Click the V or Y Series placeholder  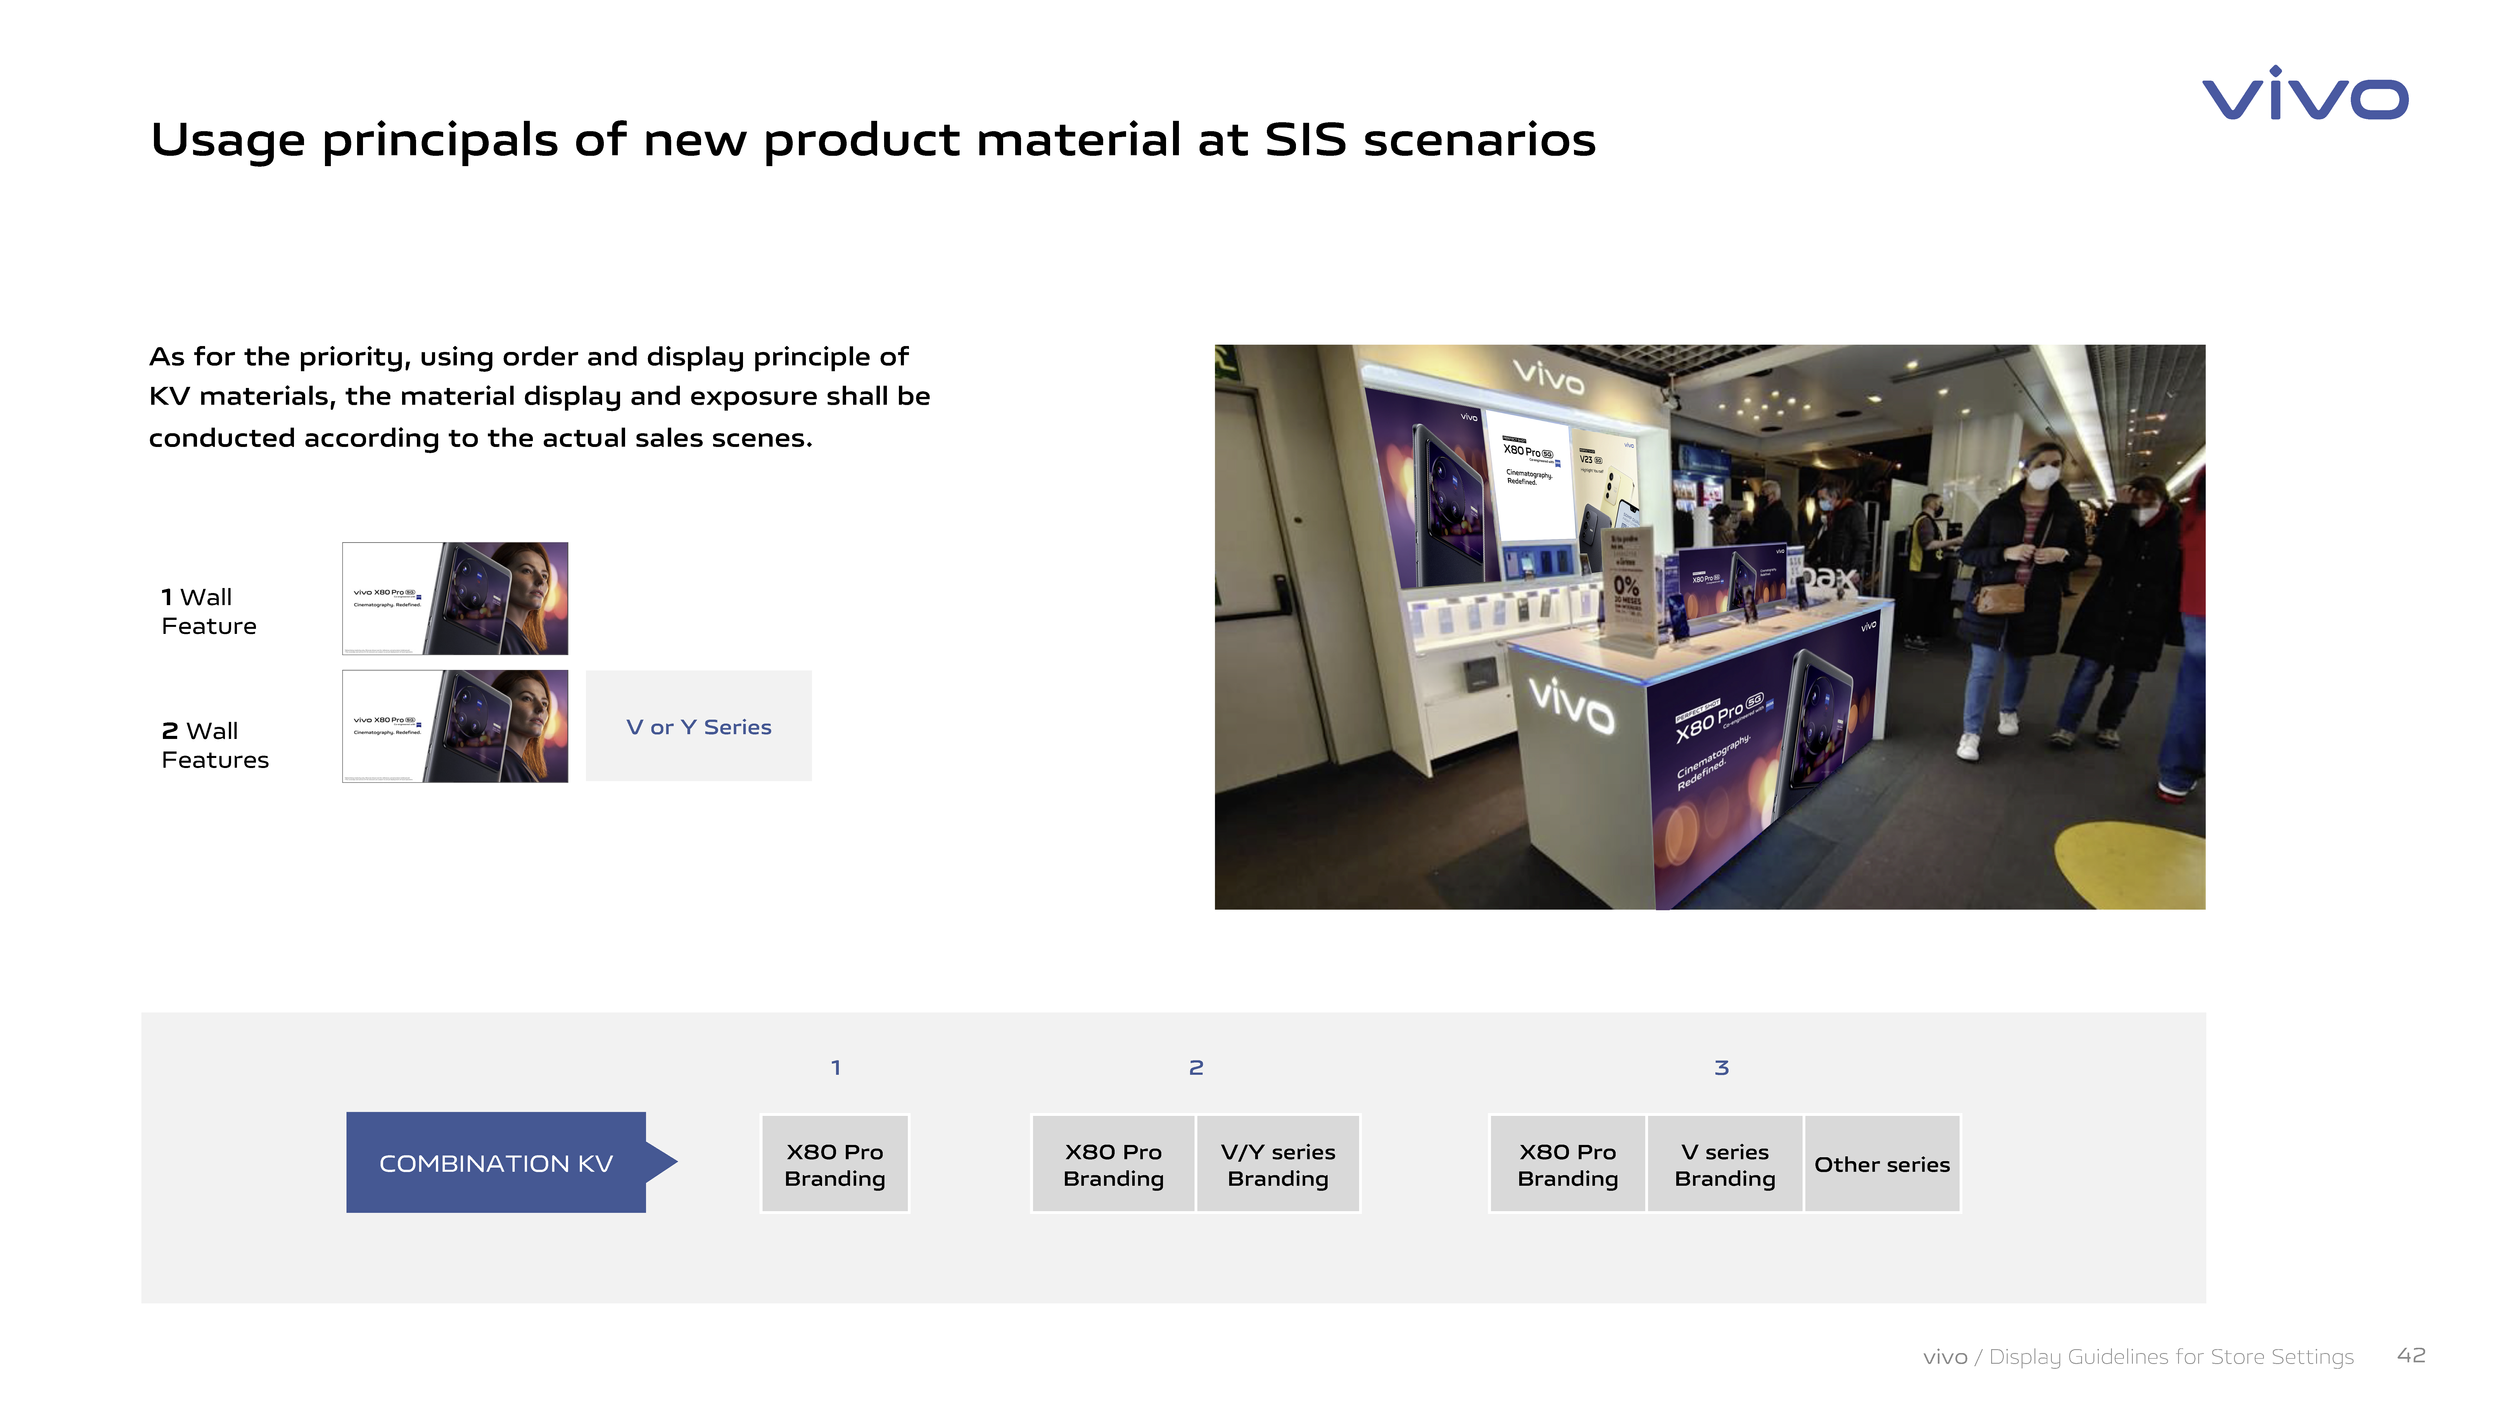pyautogui.click(x=698, y=727)
